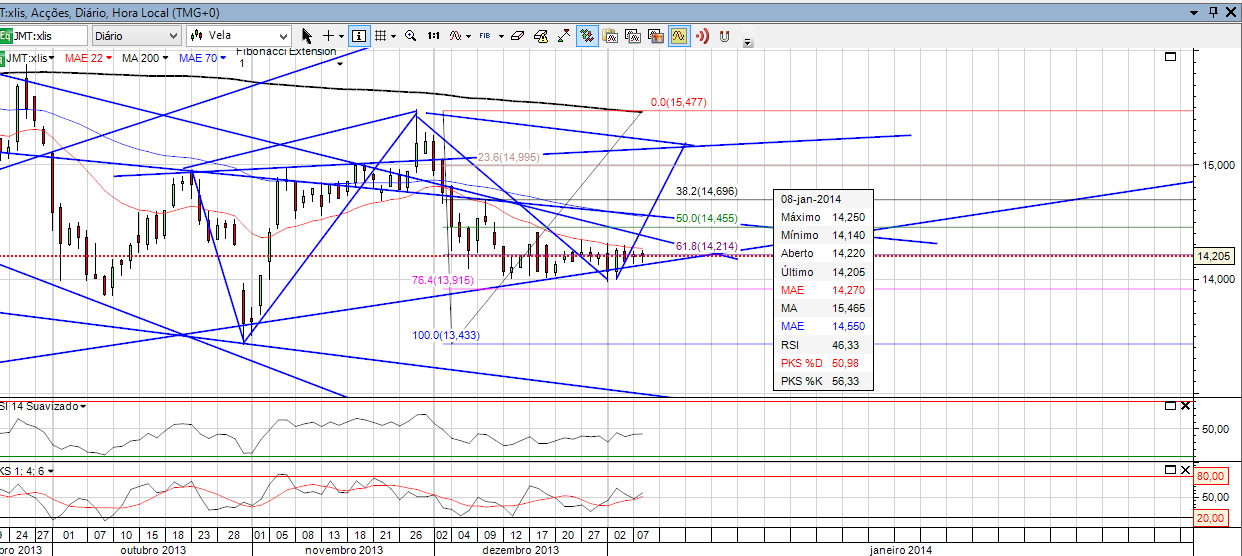Screen dimensions: 1242x556
Task: Select the FIB Fibonacci tool
Action: pos(485,35)
